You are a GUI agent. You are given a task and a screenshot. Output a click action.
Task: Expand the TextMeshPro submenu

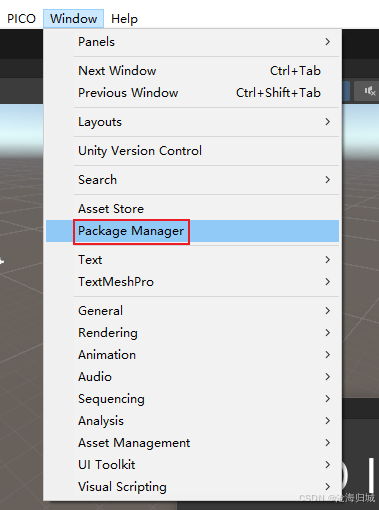point(192,282)
